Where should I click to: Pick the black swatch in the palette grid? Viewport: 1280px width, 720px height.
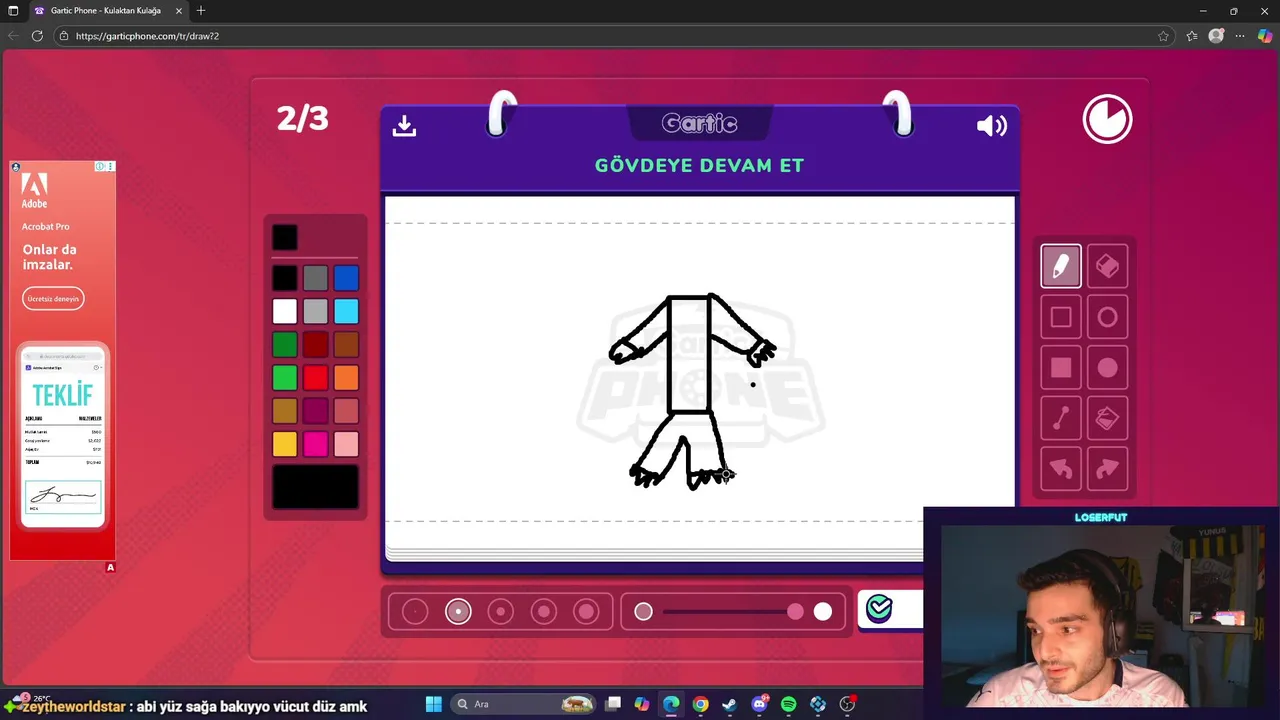(x=284, y=278)
